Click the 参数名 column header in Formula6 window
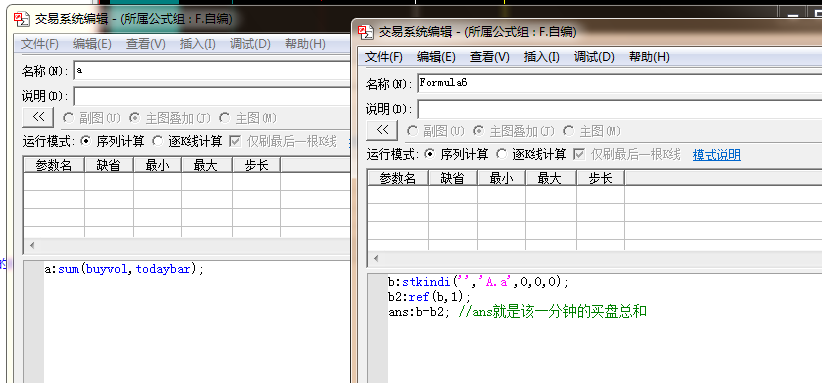 [398, 179]
